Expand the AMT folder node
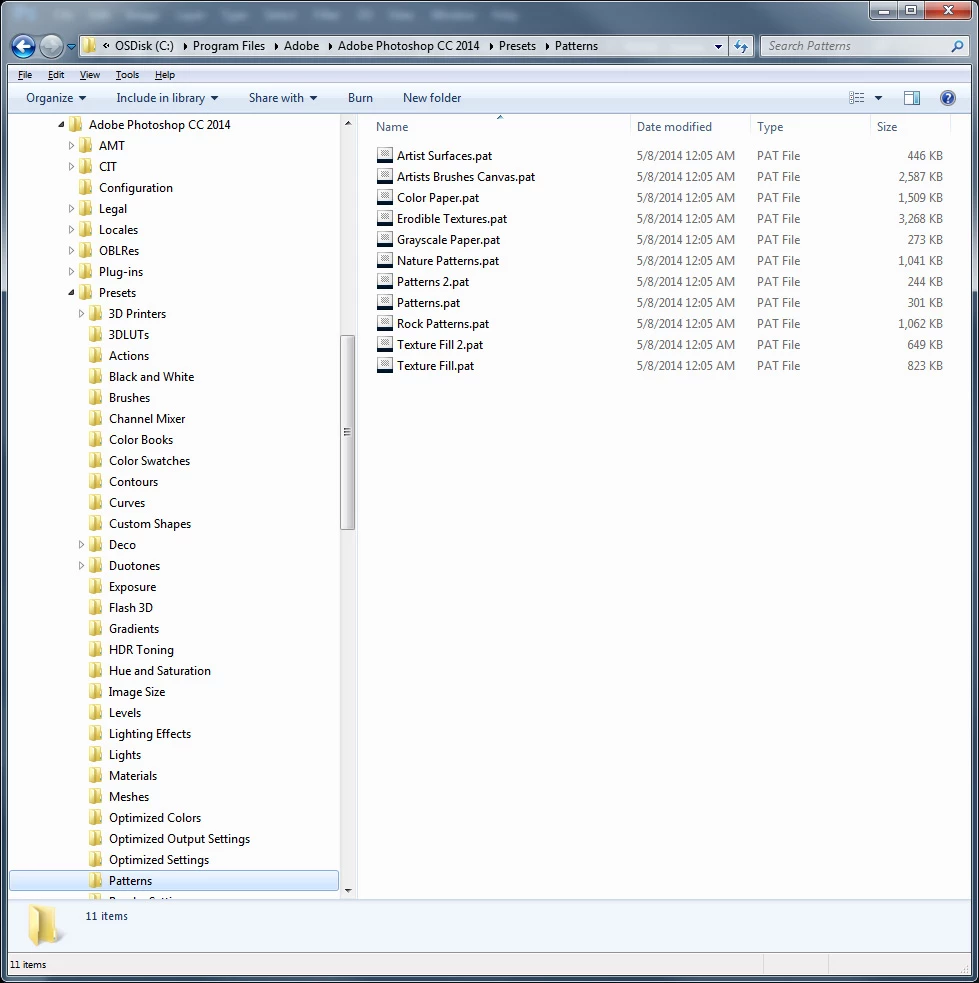Screen dimensions: 979x983 click(71, 145)
